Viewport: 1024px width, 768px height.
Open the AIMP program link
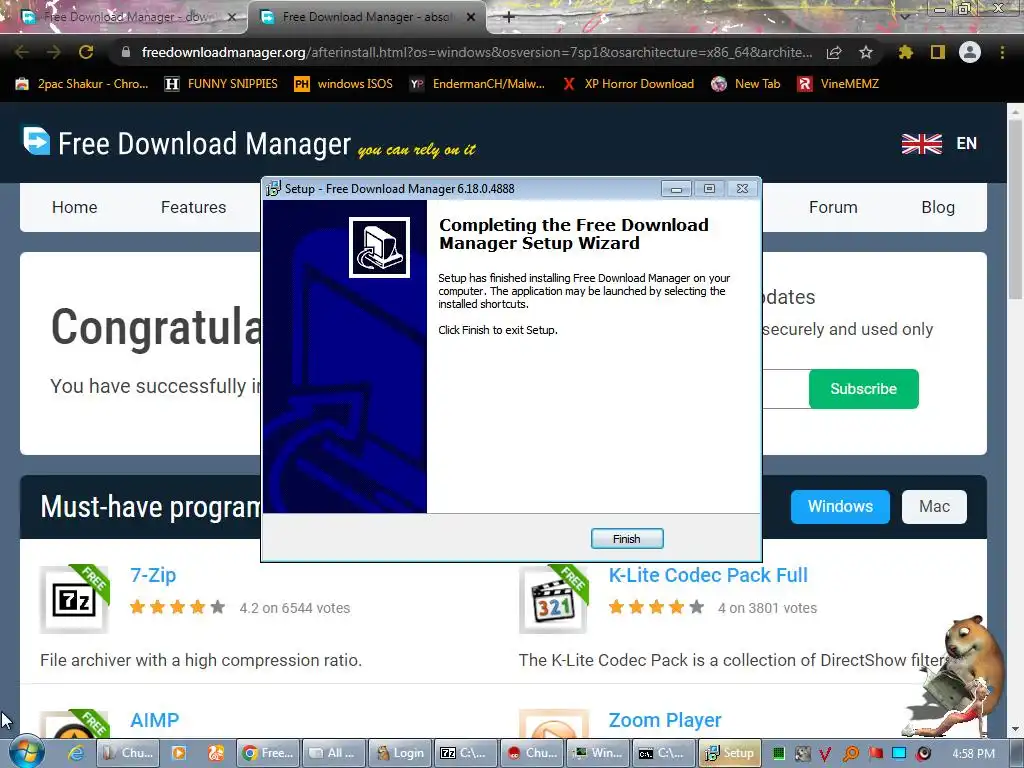pos(154,720)
